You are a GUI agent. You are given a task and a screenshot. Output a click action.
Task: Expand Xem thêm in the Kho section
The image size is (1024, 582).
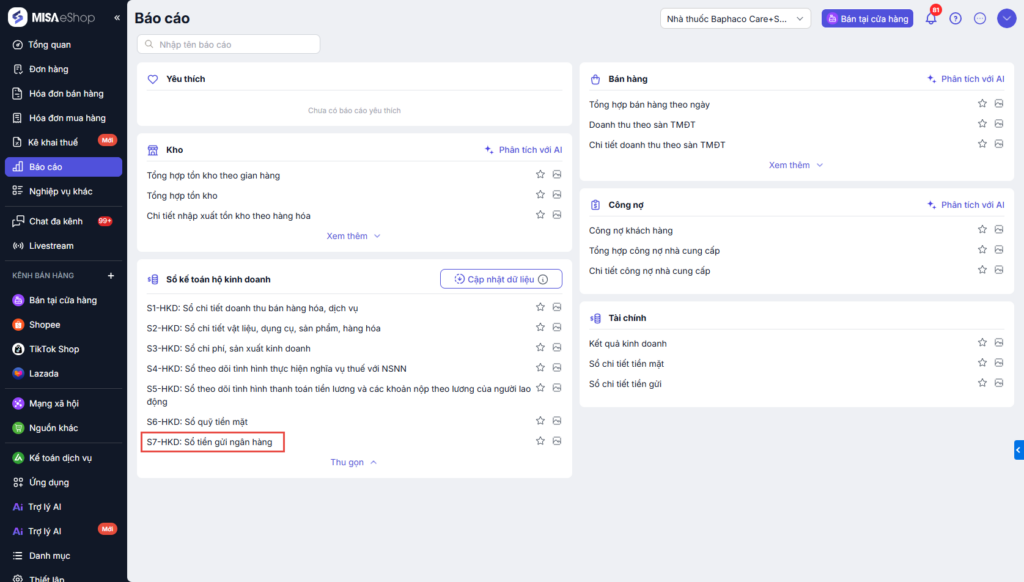(x=354, y=236)
